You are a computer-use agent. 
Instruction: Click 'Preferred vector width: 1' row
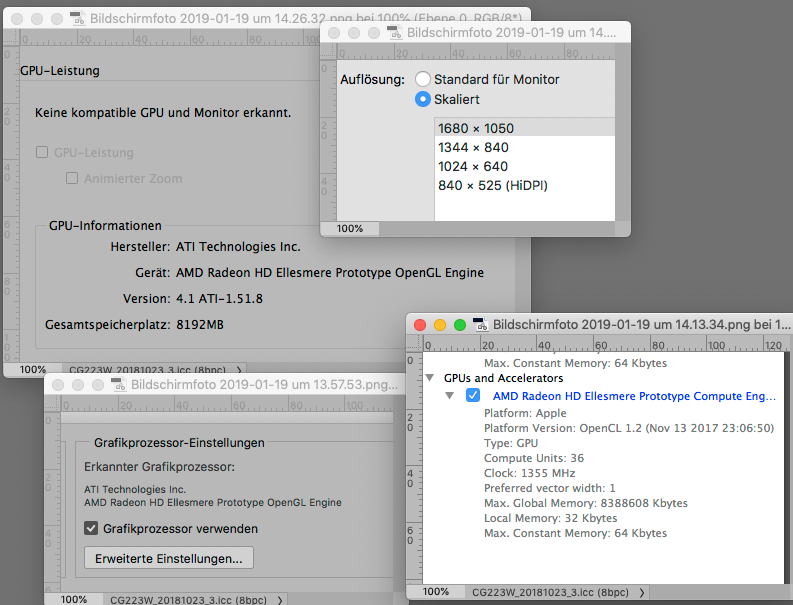[x=549, y=488]
